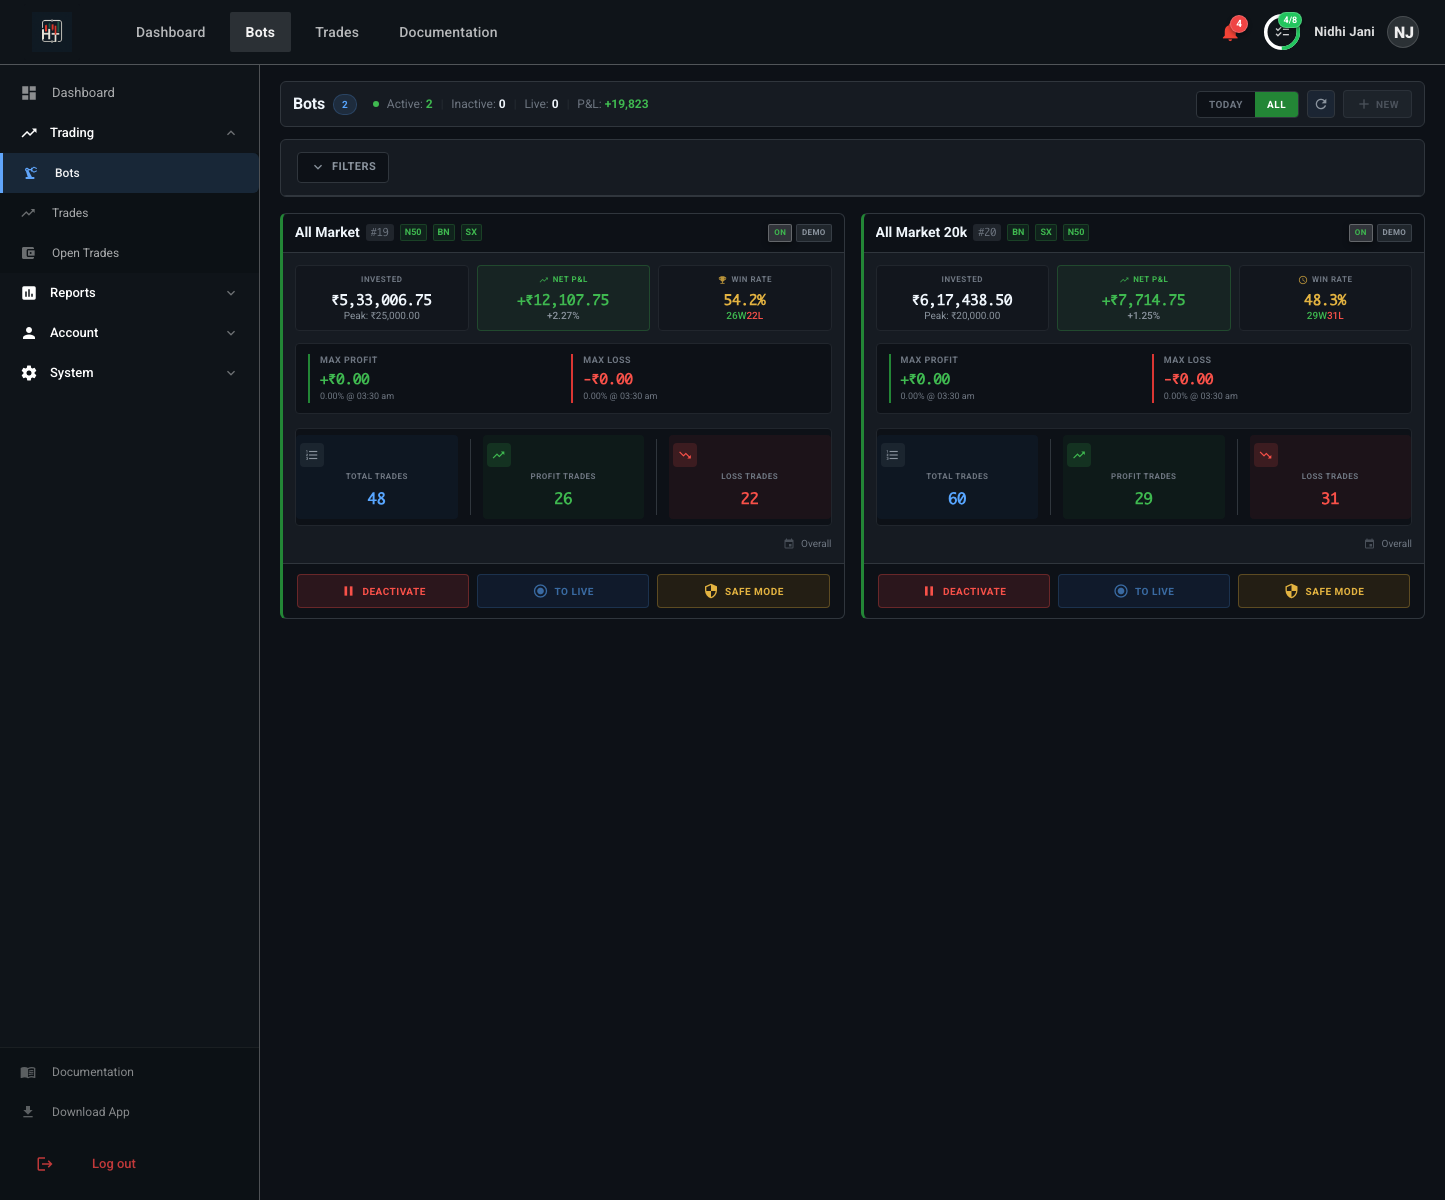Expand the Filters panel
The height and width of the screenshot is (1200, 1445).
pyautogui.click(x=343, y=167)
